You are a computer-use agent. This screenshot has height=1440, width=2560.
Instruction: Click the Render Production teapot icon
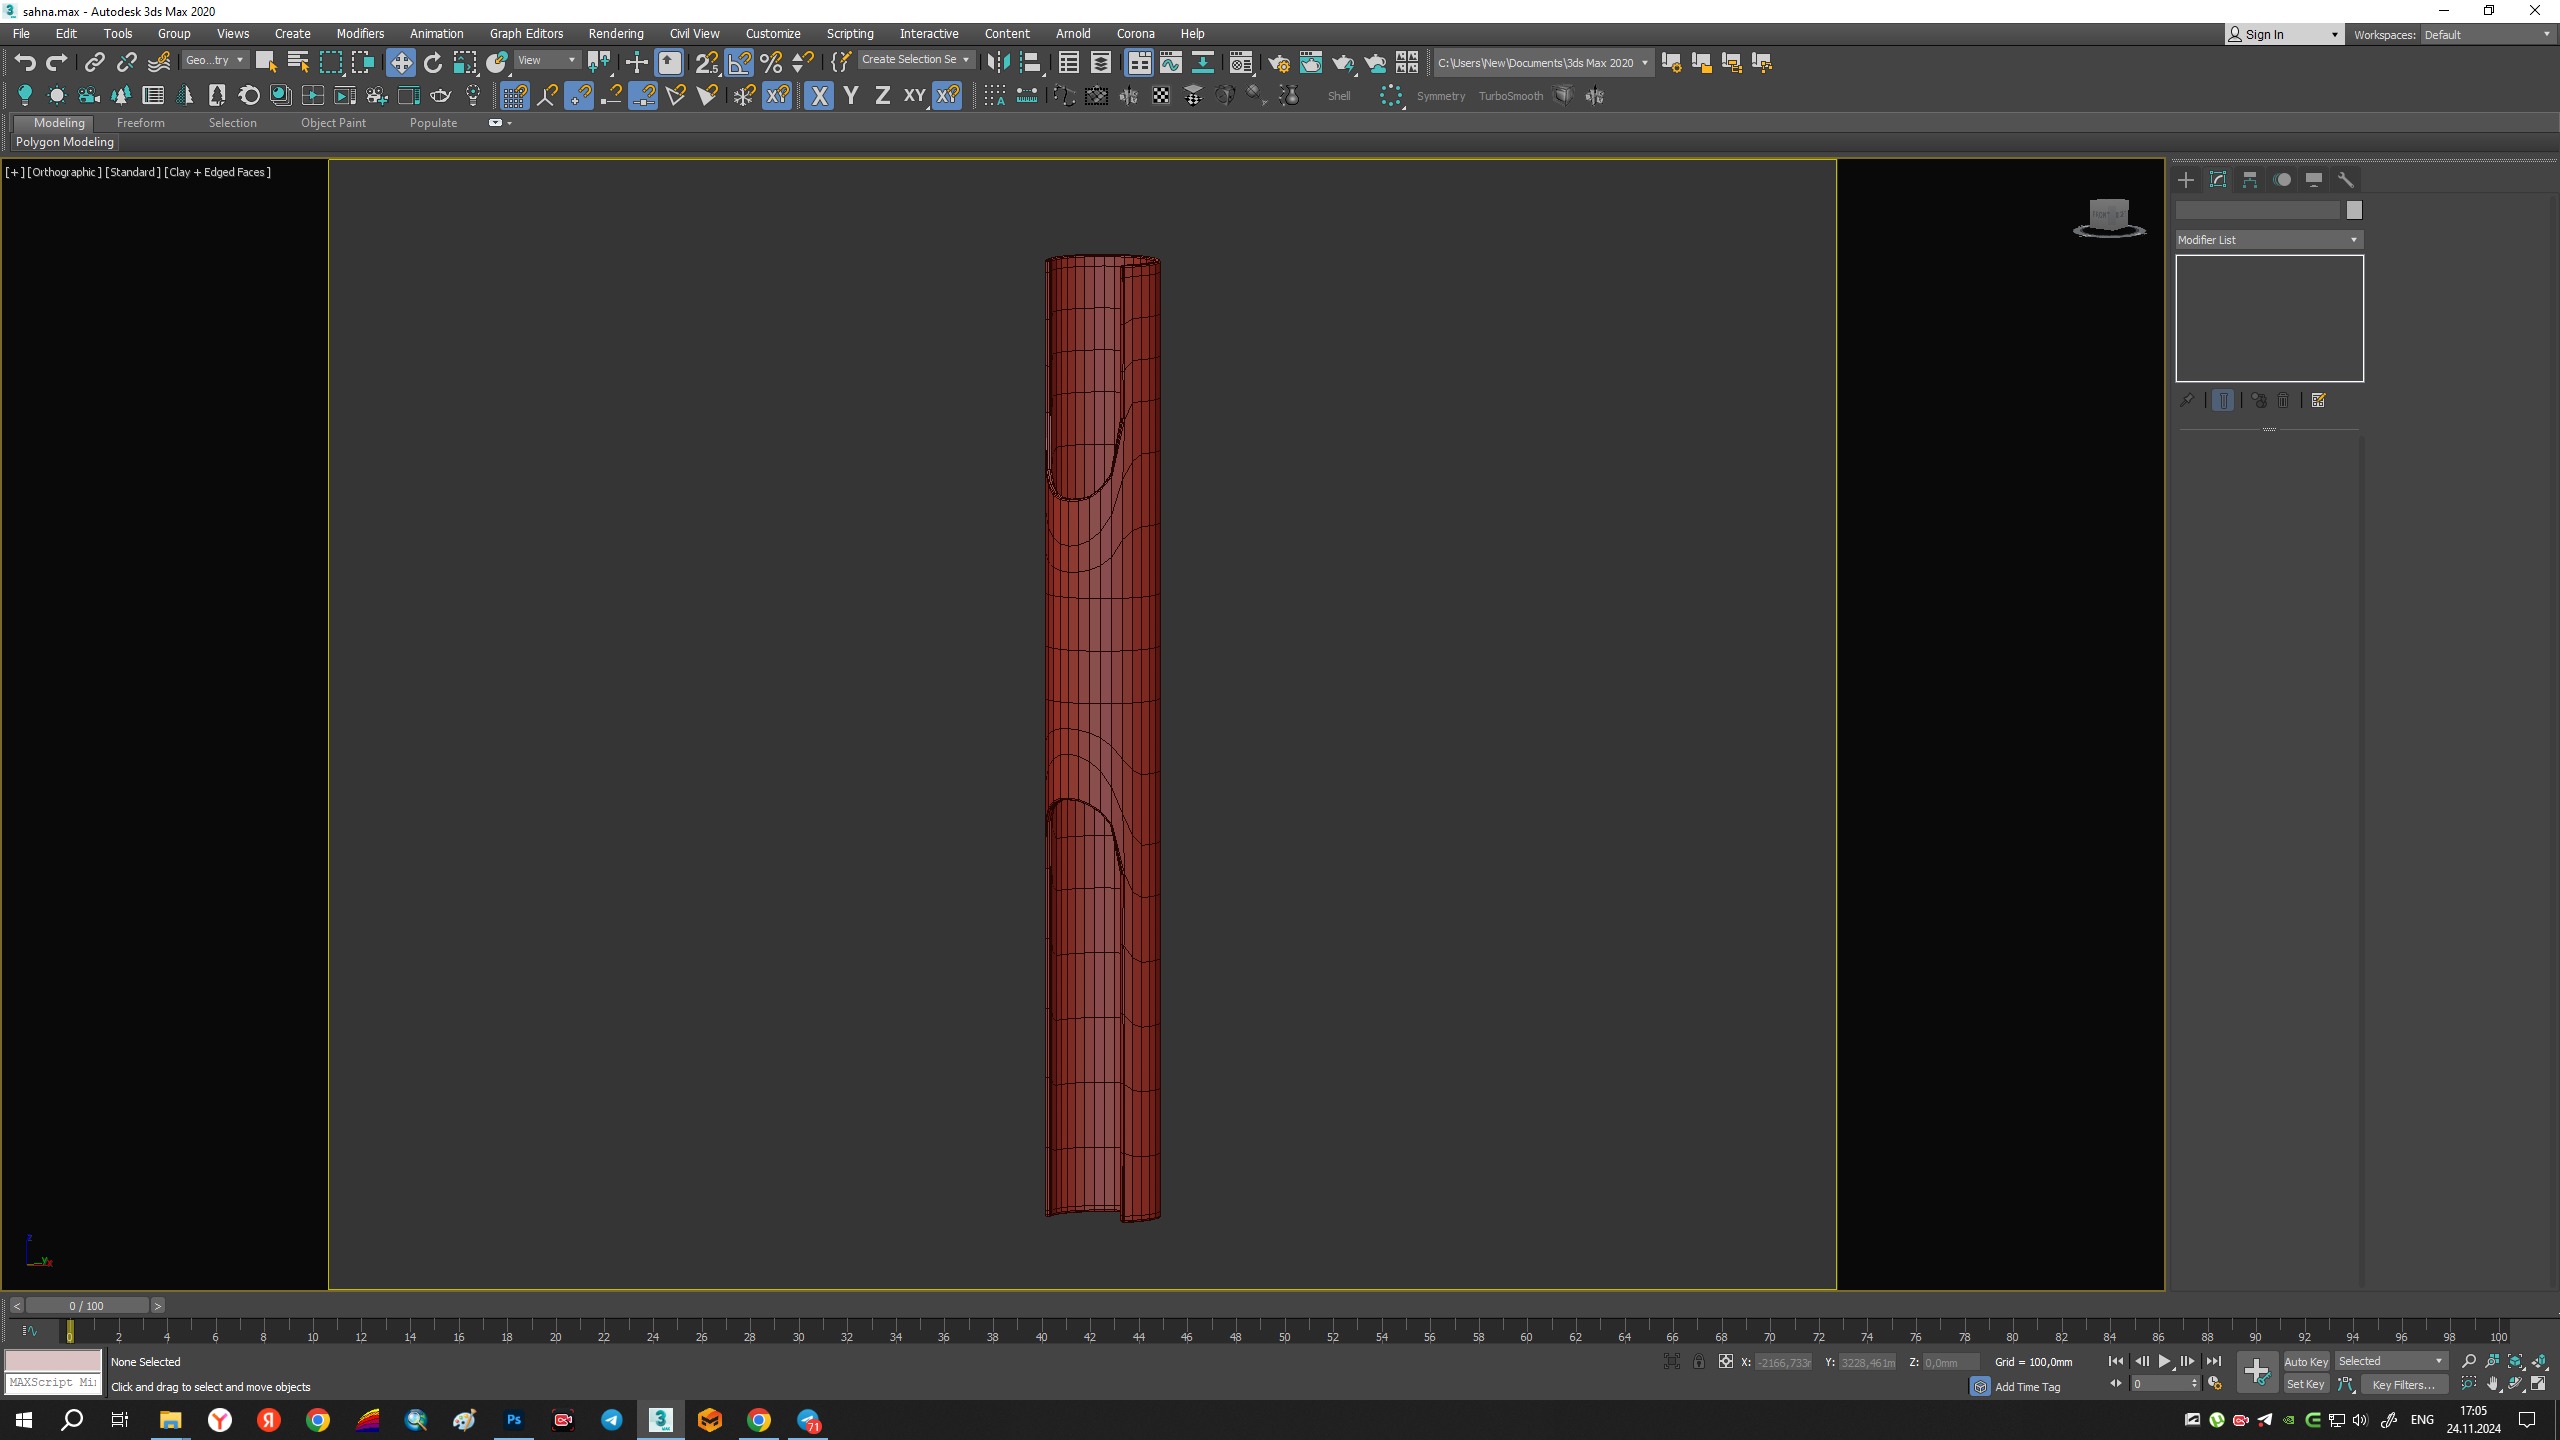[1342, 63]
